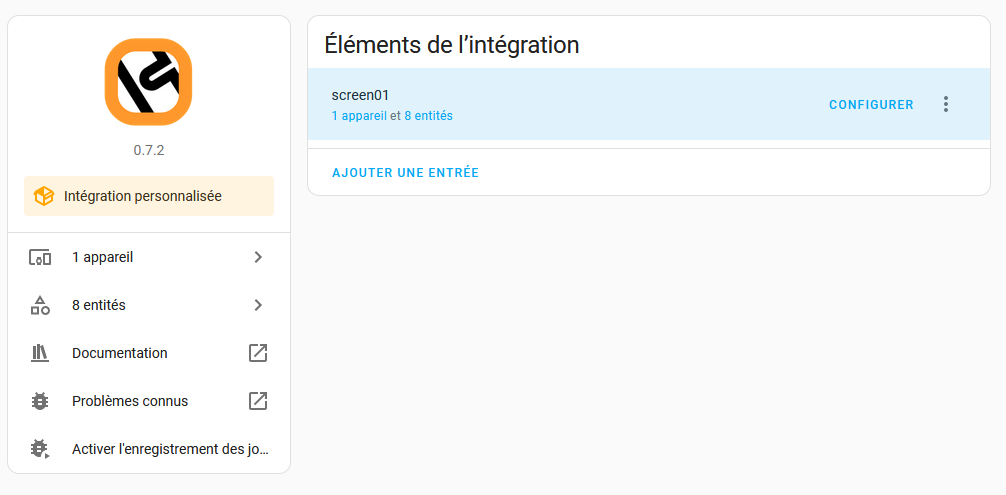Click the custom integration package icon
The height and width of the screenshot is (495, 1006).
coord(44,197)
